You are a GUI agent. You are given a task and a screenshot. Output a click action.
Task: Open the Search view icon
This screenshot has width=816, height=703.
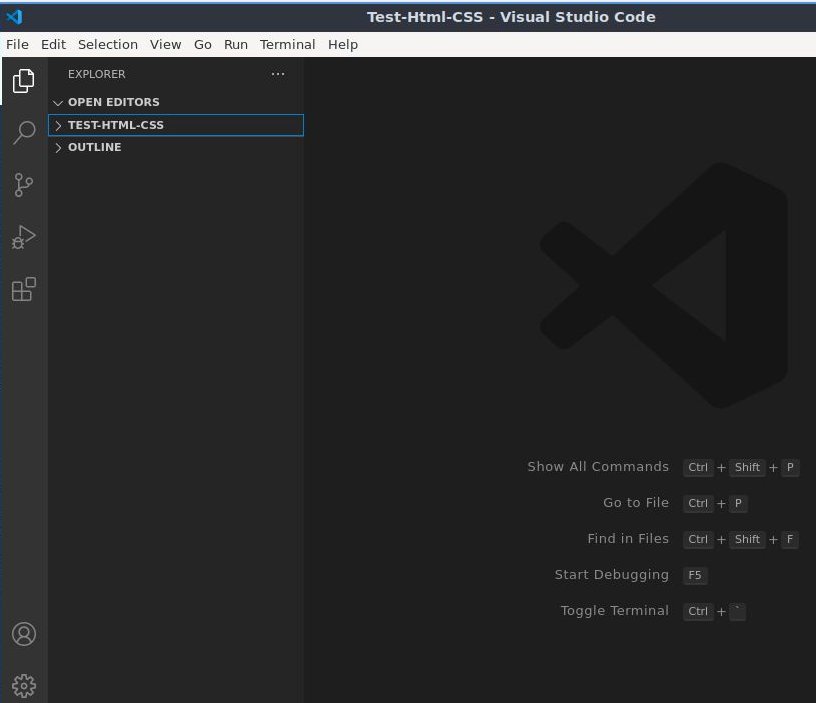pos(23,133)
